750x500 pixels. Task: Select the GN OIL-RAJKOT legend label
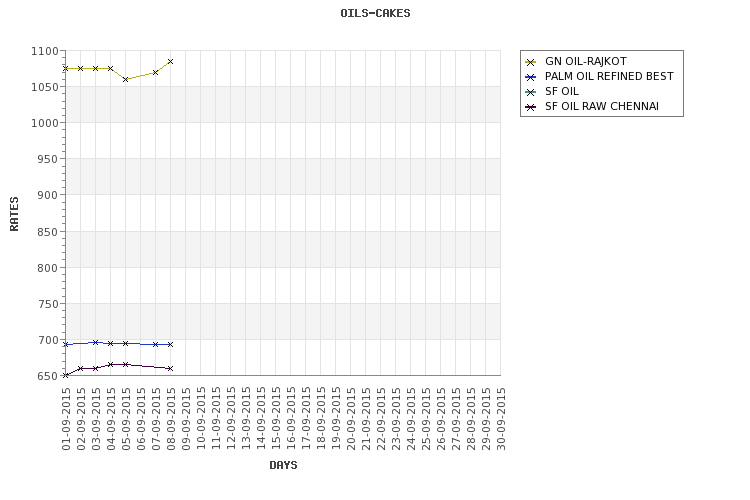(585, 61)
